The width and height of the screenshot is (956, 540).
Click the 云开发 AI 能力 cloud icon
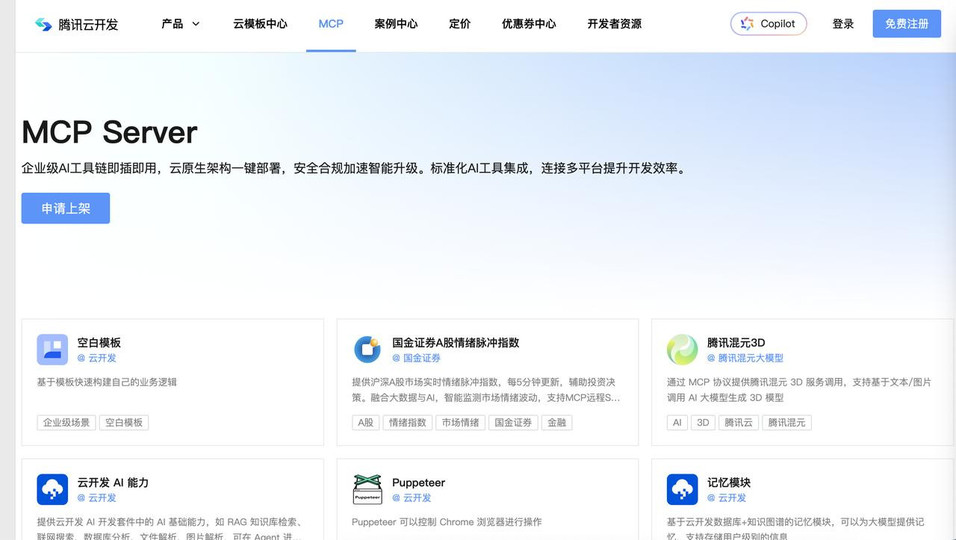pos(52,489)
